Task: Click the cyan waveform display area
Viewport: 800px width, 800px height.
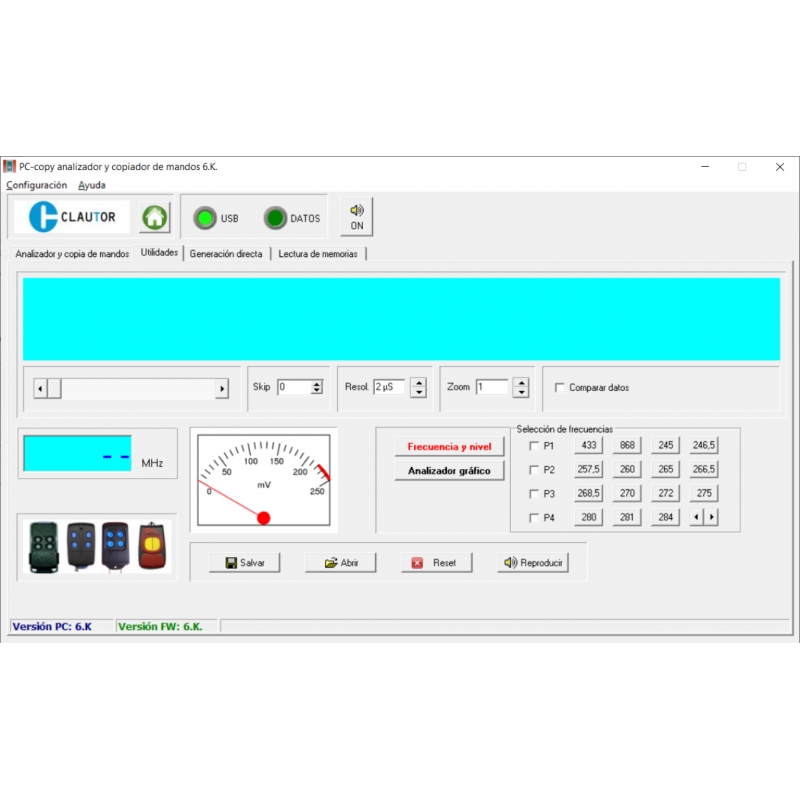Action: tap(401, 319)
